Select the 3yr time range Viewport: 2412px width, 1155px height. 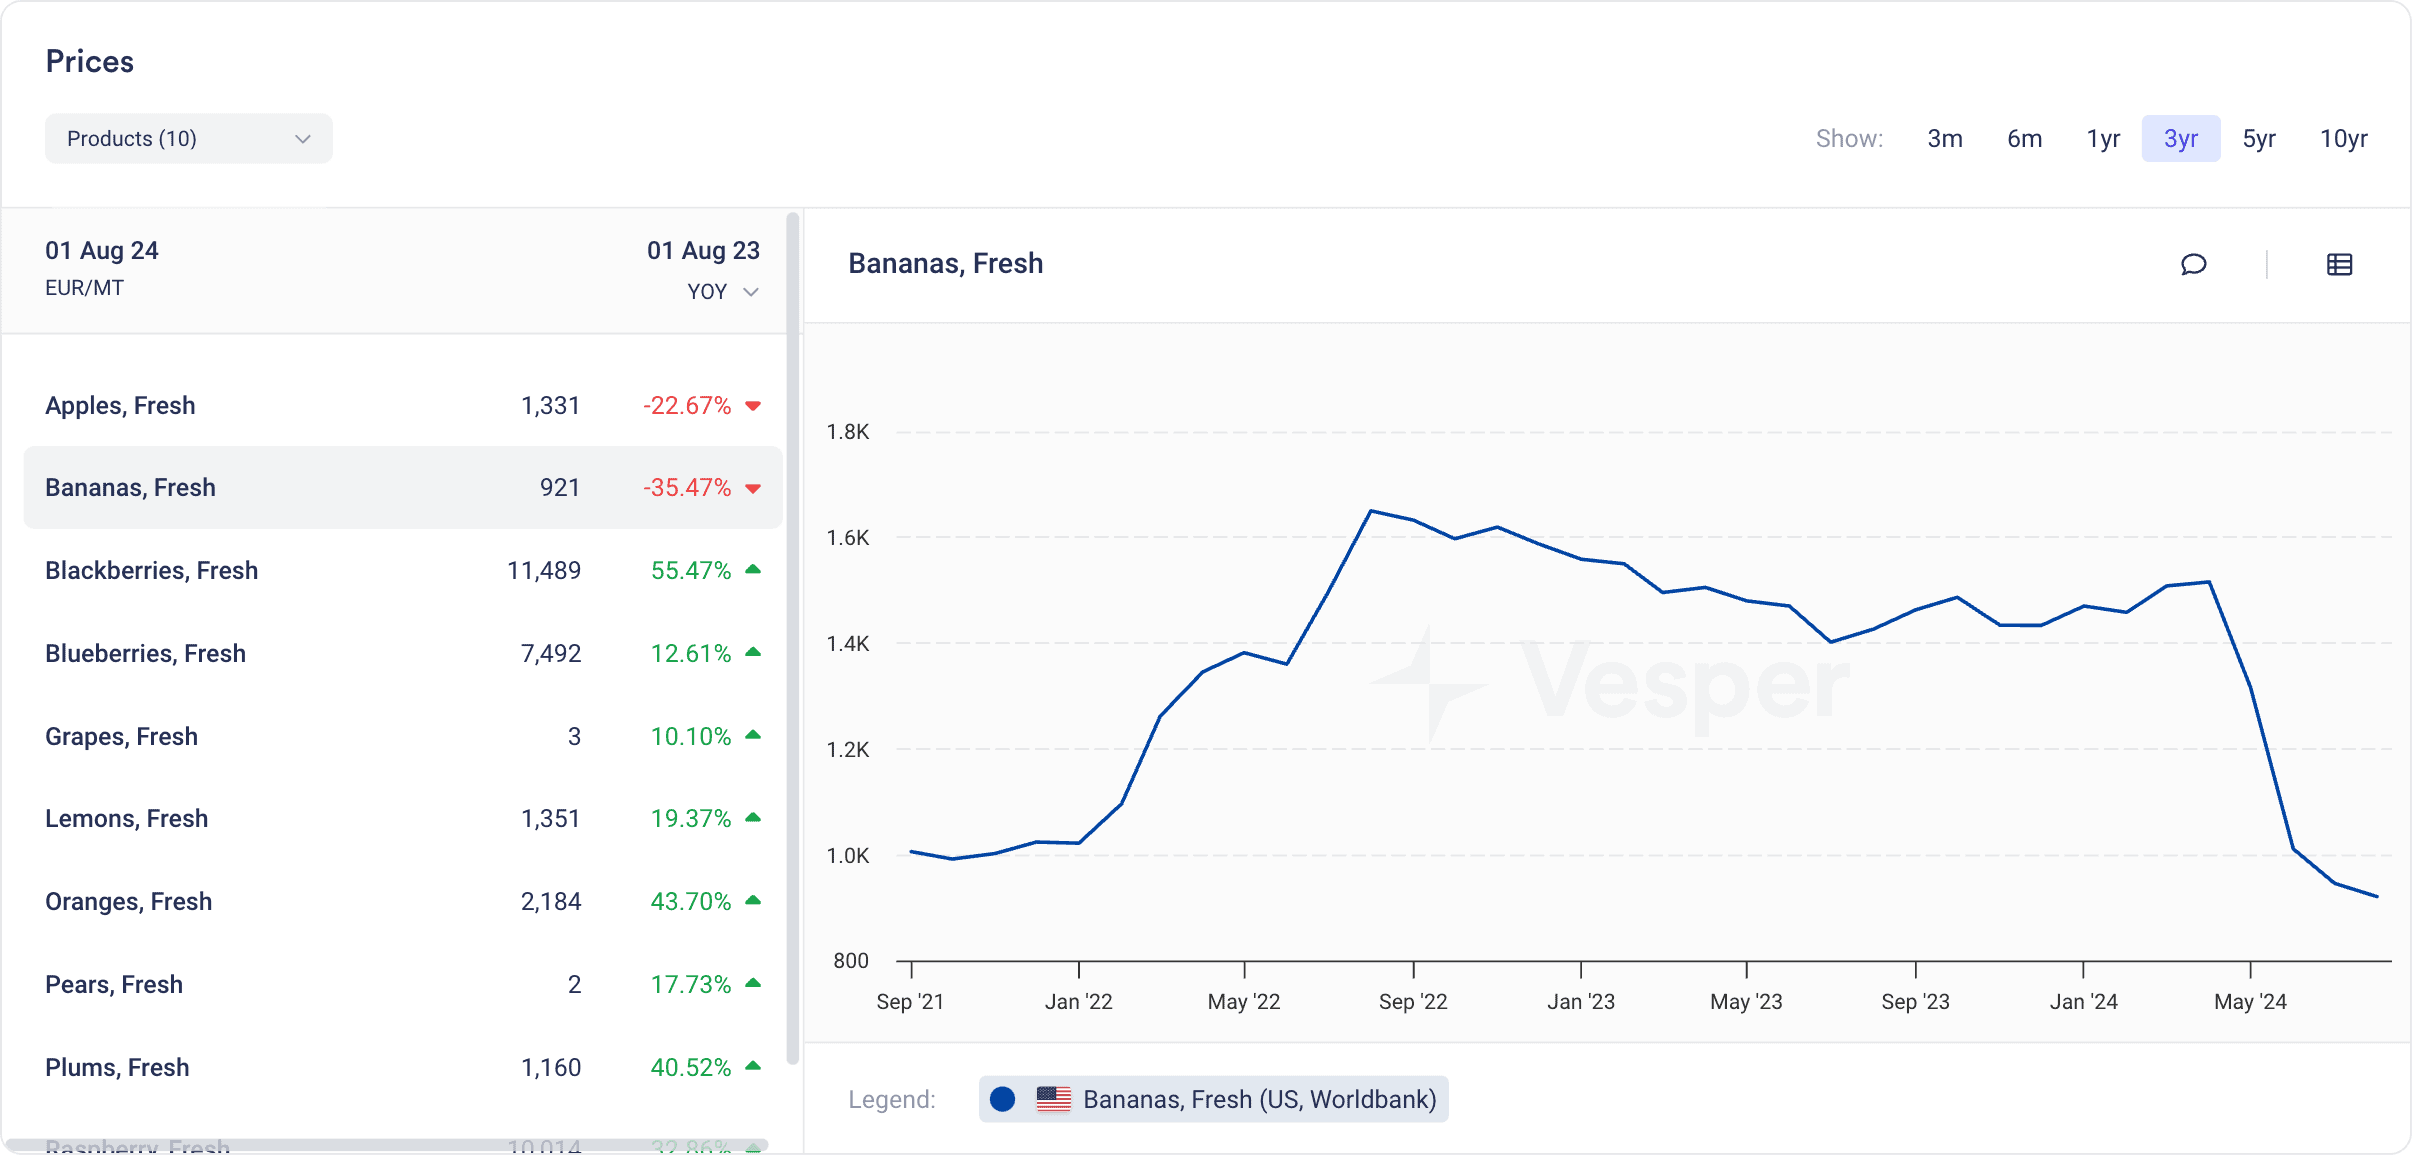point(2181,139)
